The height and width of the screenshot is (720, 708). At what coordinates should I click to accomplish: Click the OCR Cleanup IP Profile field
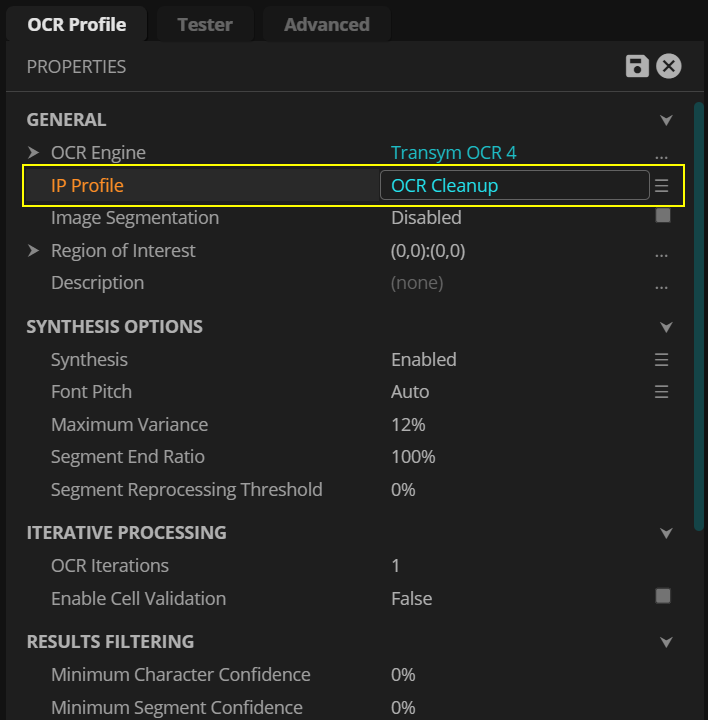(x=514, y=186)
